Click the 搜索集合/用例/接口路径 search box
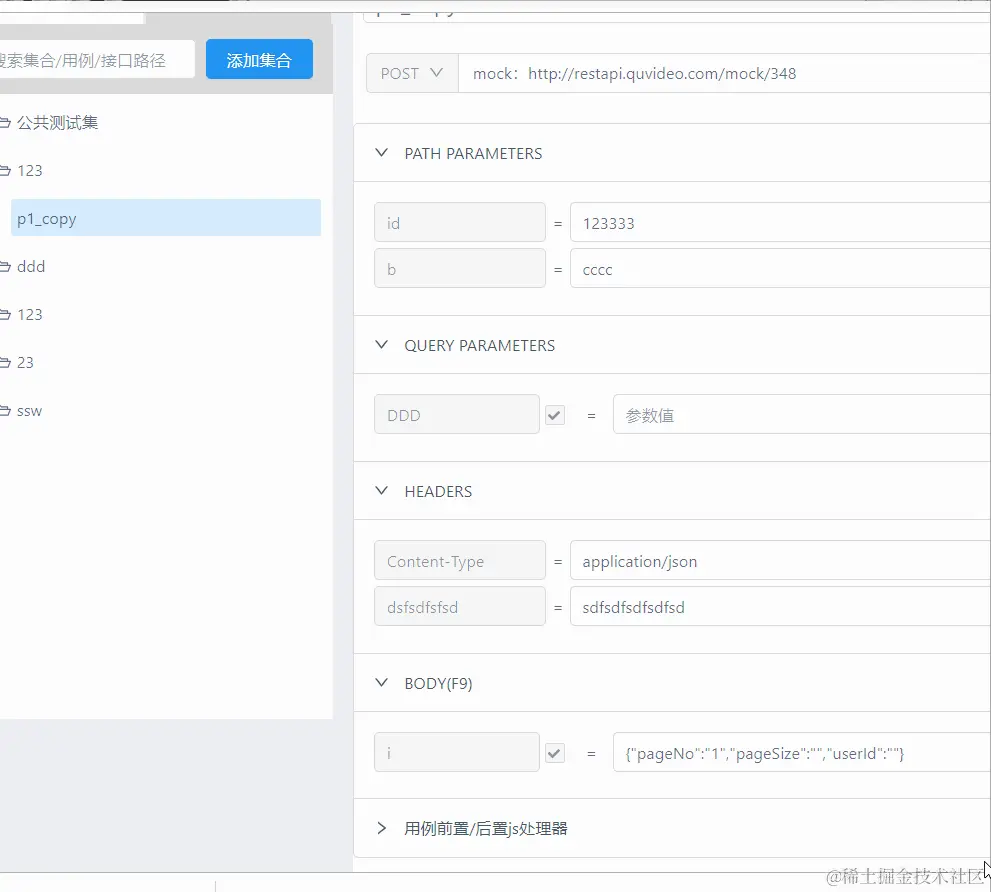The image size is (991, 892). (95, 59)
